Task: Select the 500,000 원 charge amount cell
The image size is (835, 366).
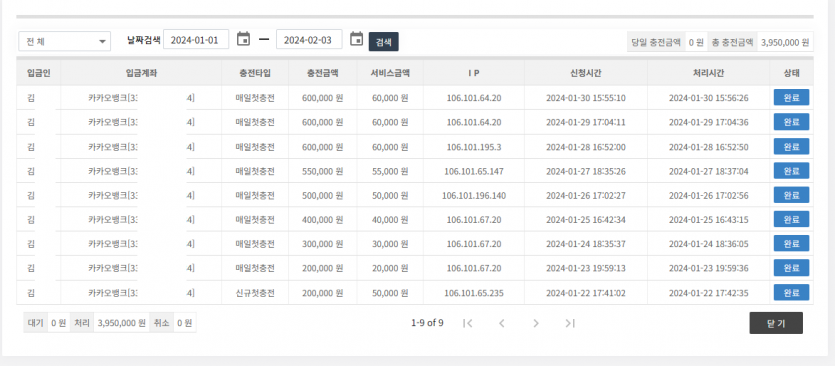Action: 323,196
